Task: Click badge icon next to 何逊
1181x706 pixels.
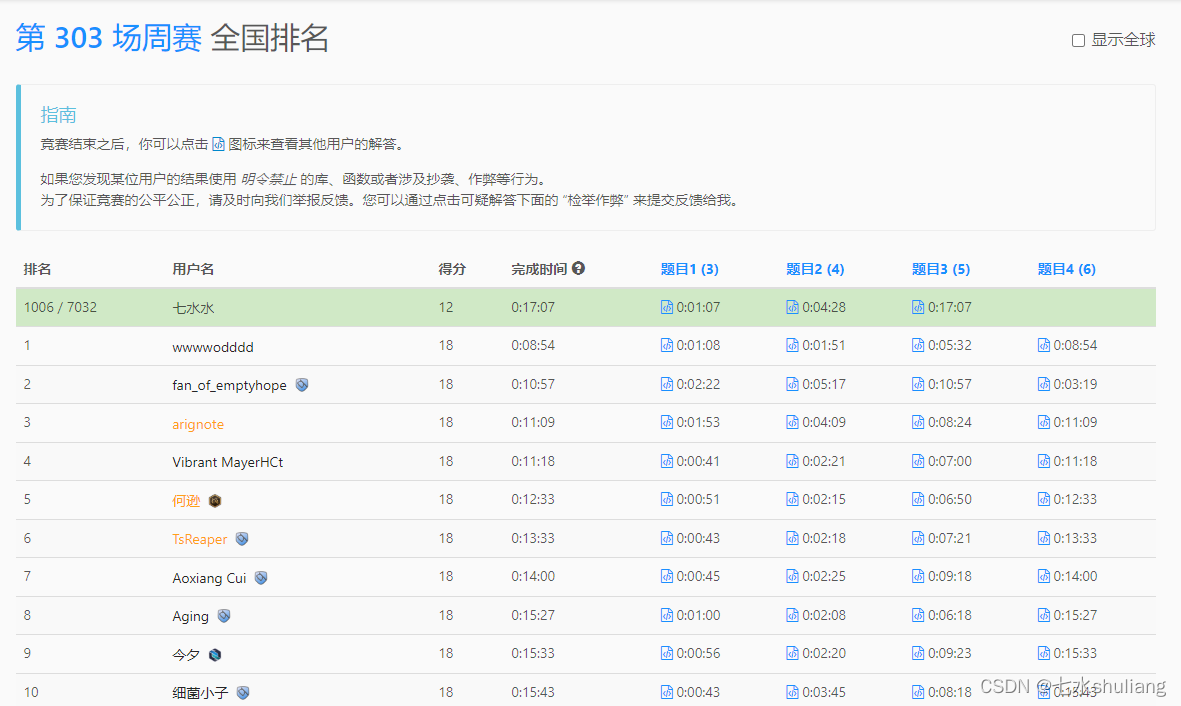Action: click(x=214, y=501)
